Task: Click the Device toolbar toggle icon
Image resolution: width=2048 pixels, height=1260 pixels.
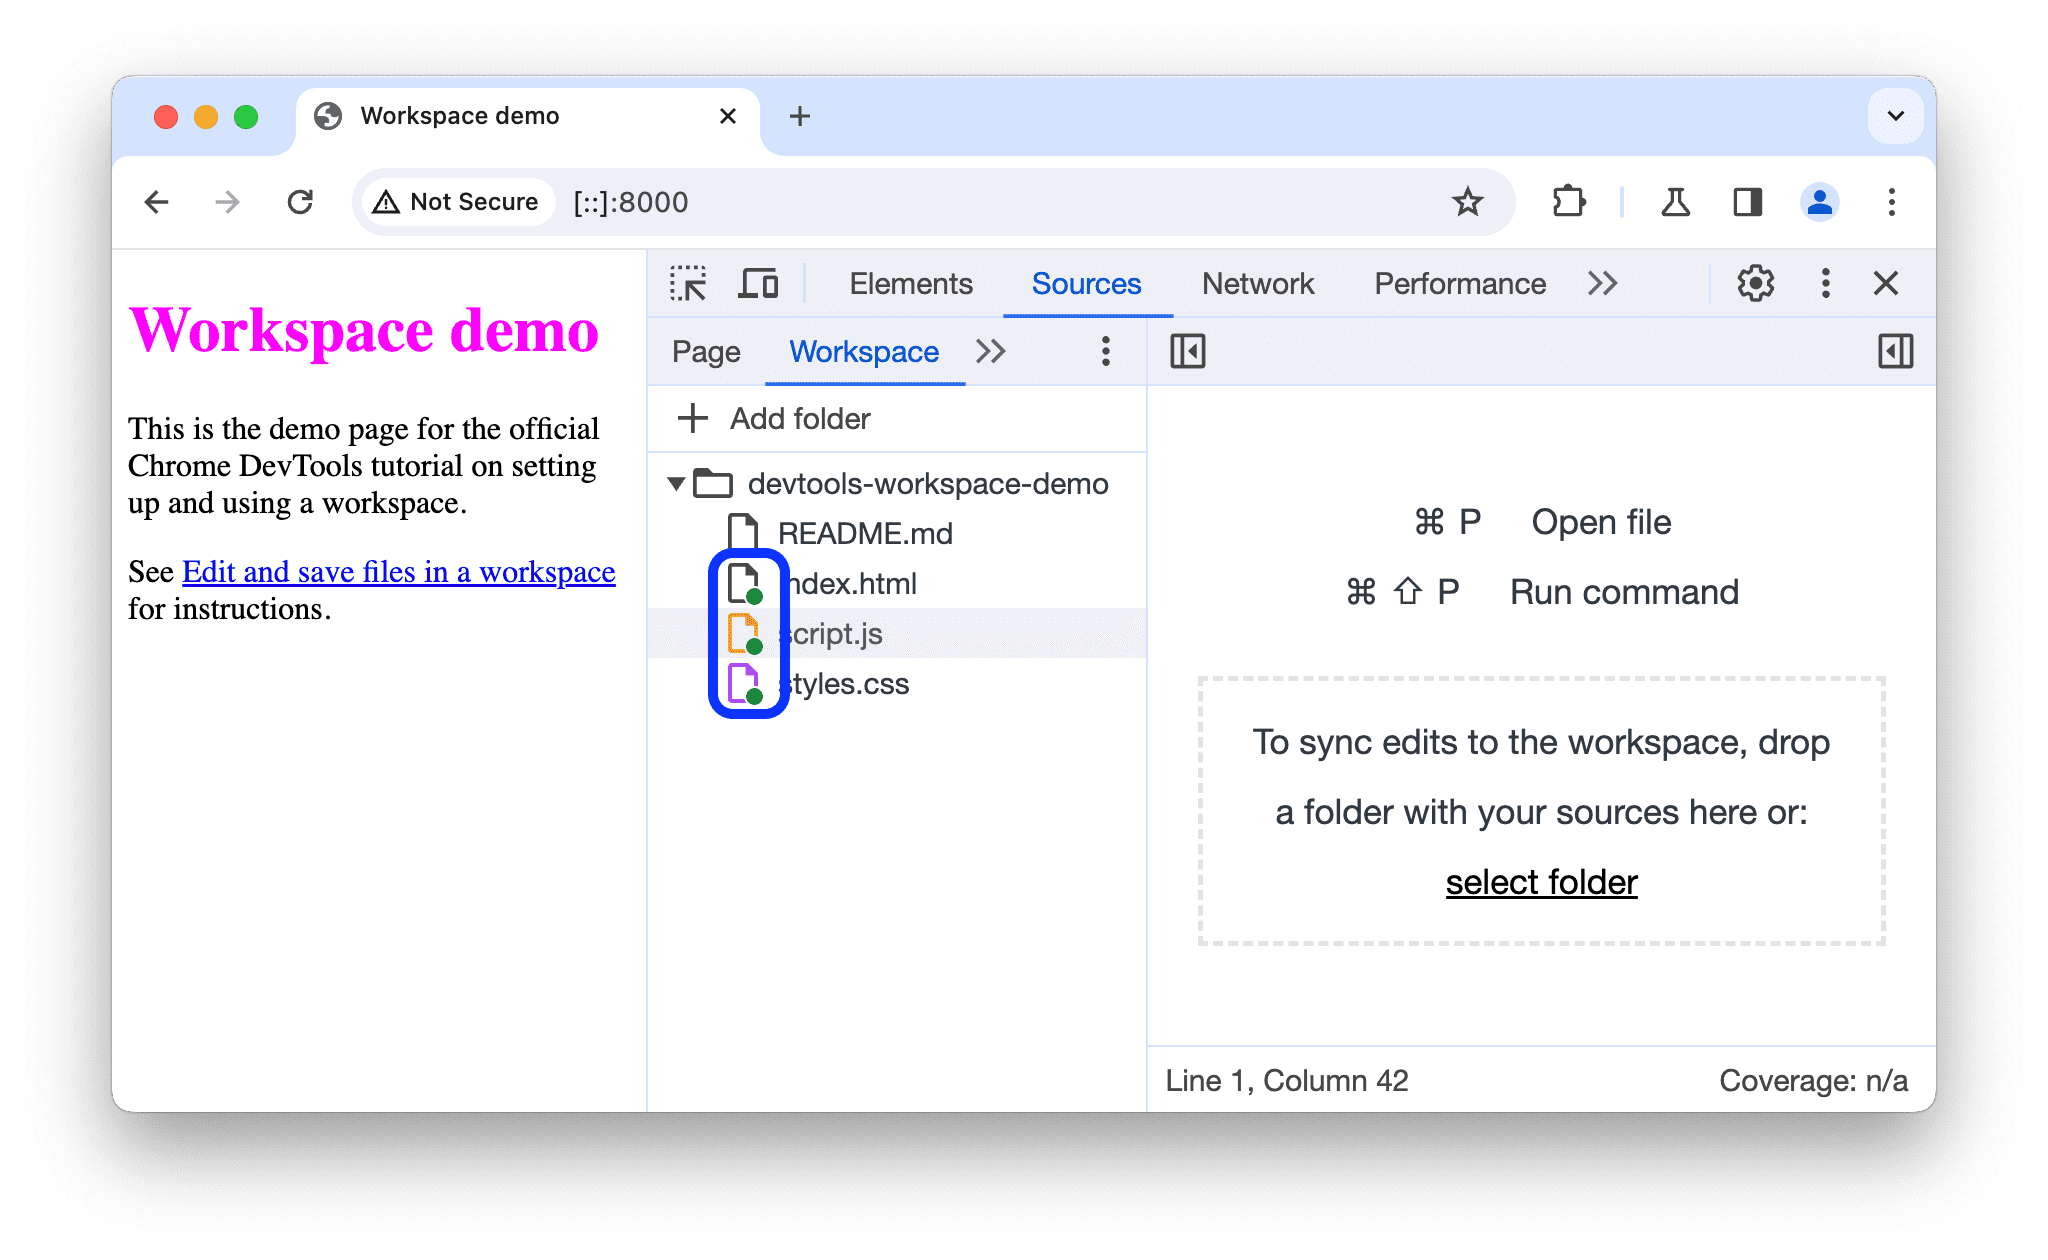Action: (759, 285)
